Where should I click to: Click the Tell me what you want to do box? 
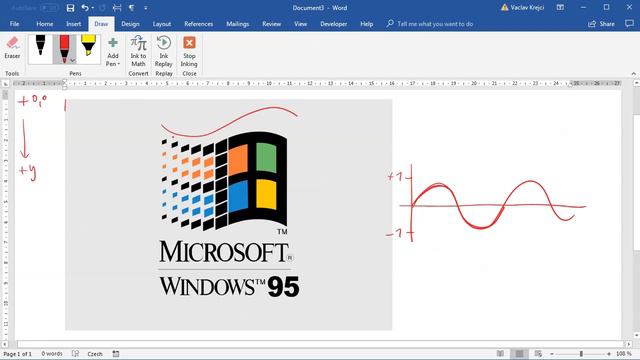point(430,24)
